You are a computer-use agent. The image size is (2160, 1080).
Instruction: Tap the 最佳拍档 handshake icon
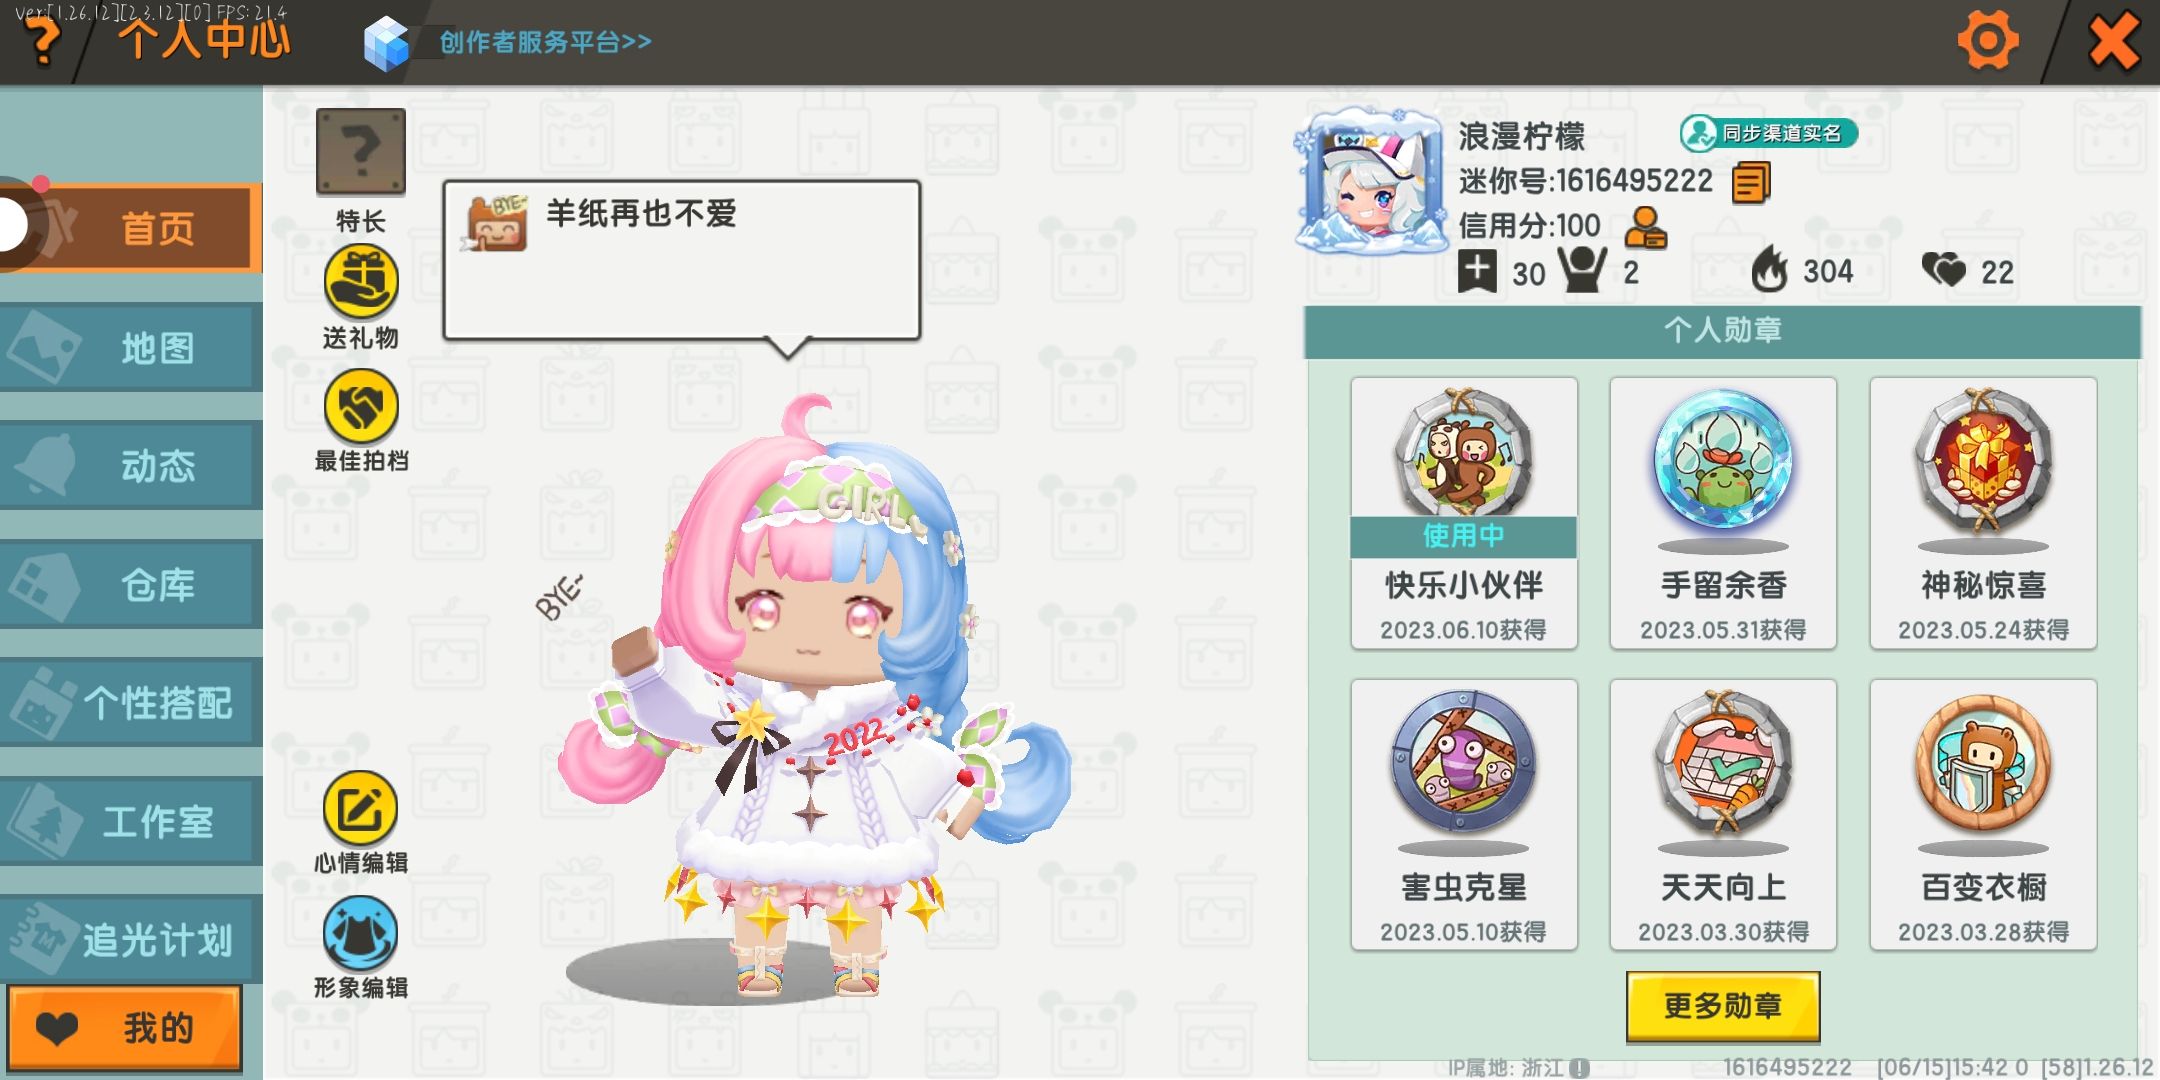pos(361,406)
